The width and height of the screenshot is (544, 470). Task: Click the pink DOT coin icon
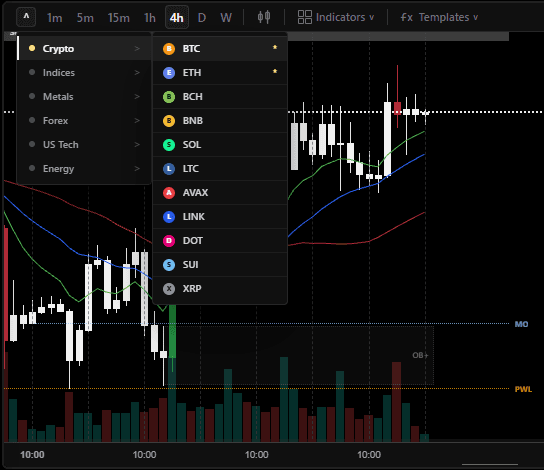coord(169,241)
